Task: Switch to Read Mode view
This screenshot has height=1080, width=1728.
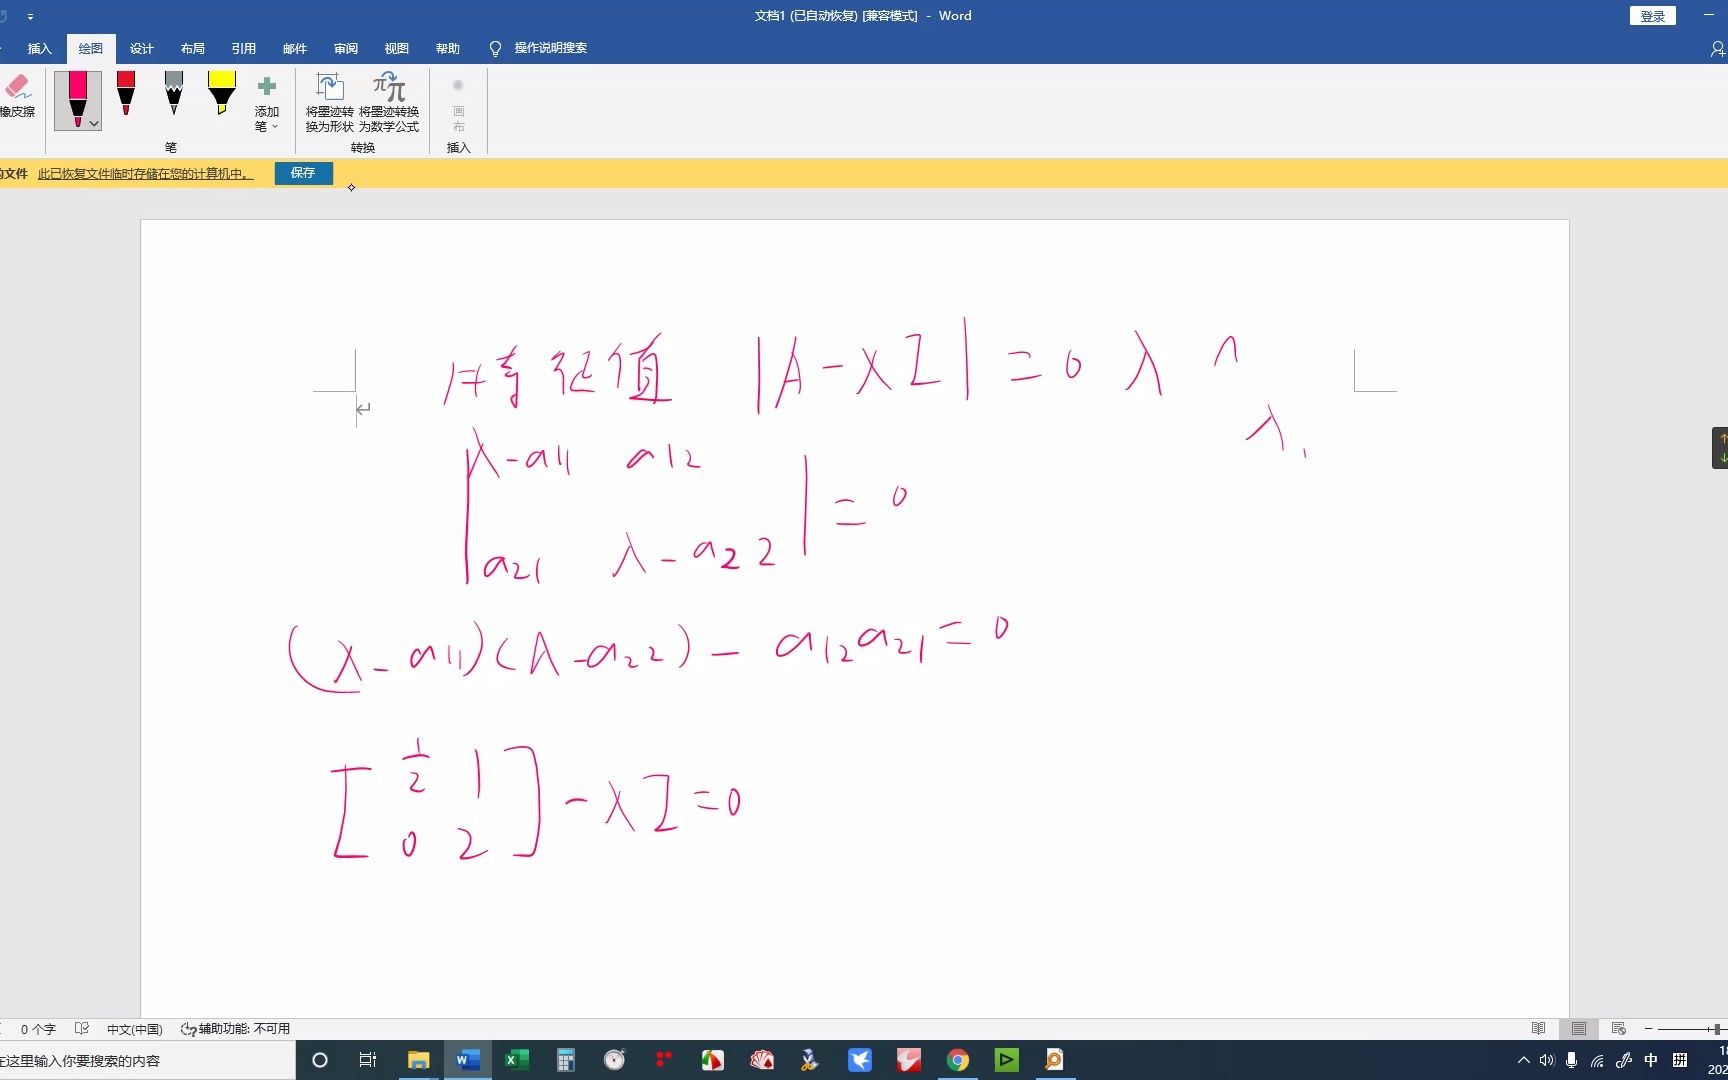Action: [x=1538, y=1029]
